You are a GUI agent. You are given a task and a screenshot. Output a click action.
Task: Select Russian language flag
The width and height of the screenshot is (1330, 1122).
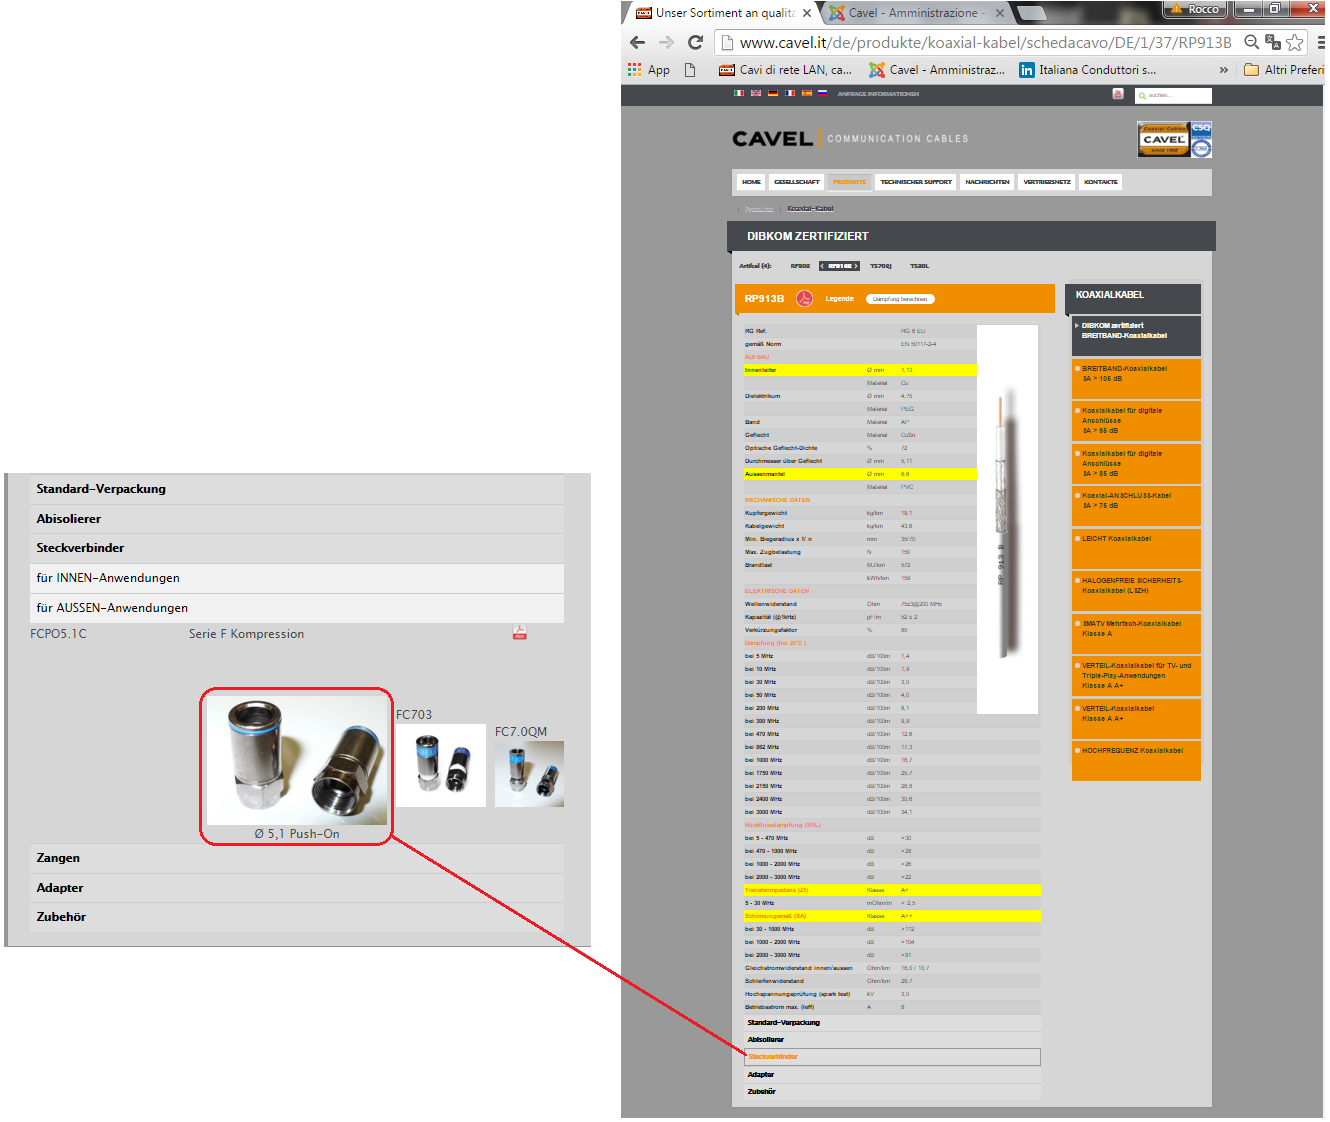[x=823, y=93]
